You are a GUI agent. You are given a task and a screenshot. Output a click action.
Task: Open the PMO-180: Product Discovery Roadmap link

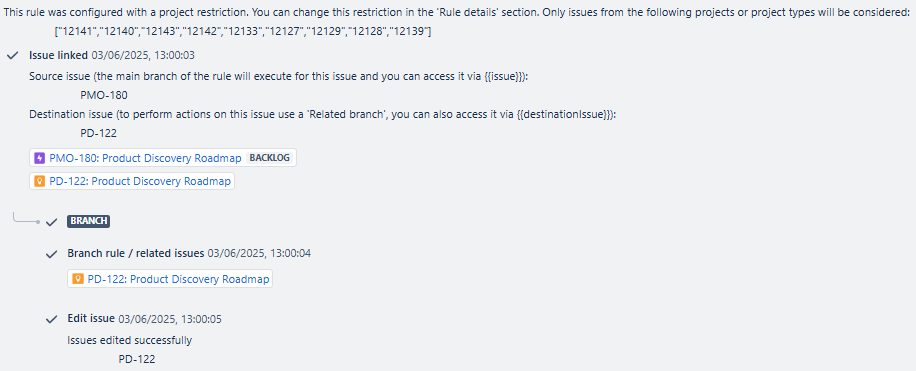click(145, 158)
